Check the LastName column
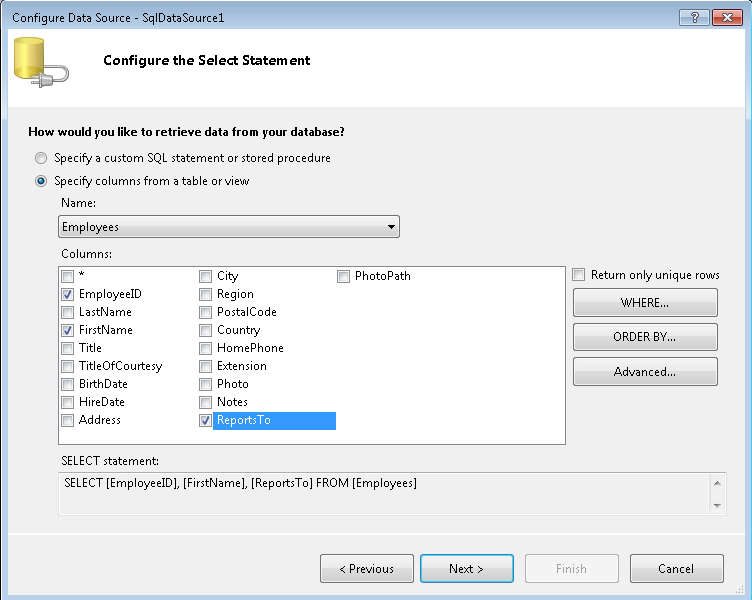Screen dimensions: 752x600 [x=68, y=312]
